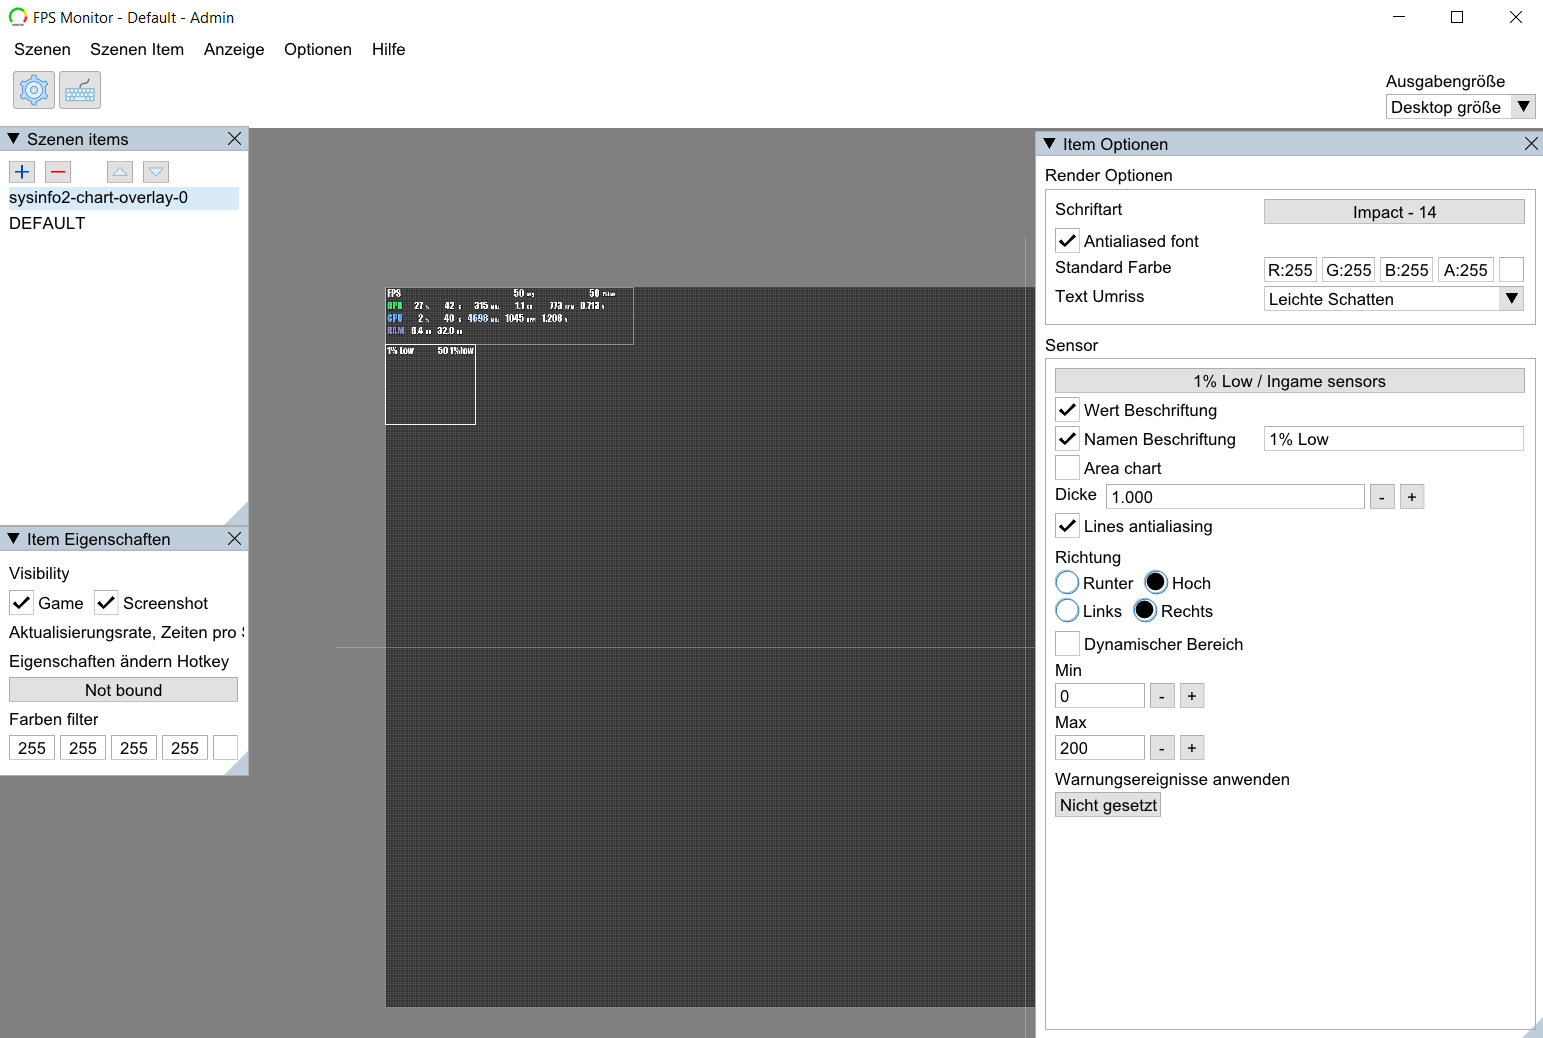Select the Links direction radio button

[1067, 610]
